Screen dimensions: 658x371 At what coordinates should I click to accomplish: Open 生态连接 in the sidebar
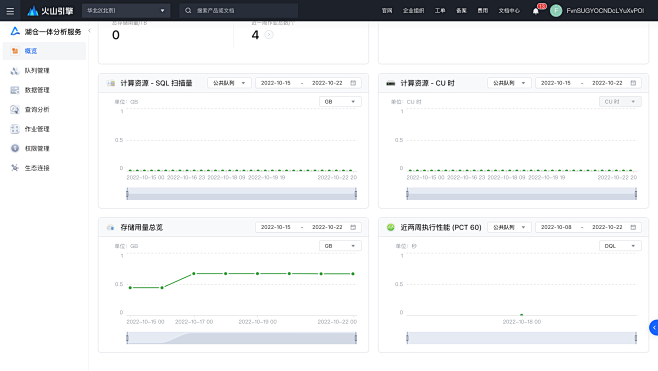point(44,168)
